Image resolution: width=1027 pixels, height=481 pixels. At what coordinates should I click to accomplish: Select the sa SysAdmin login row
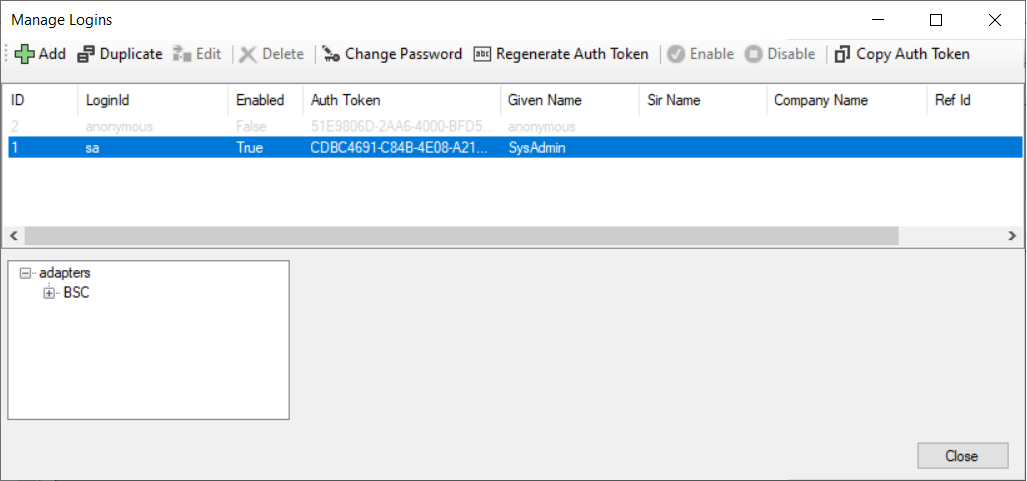pos(300,148)
